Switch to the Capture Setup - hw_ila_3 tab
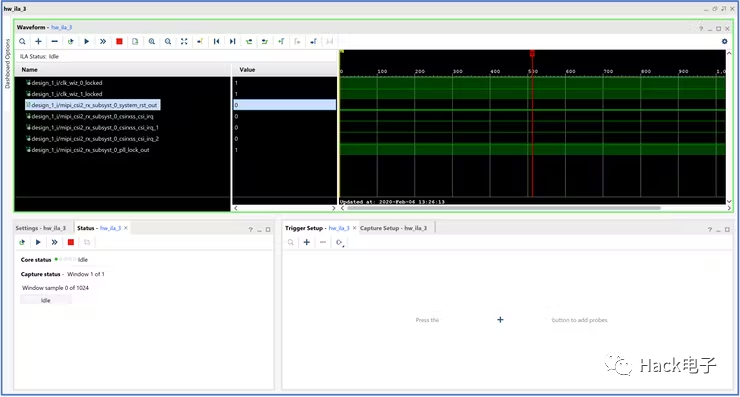The image size is (740, 397). click(x=393, y=228)
